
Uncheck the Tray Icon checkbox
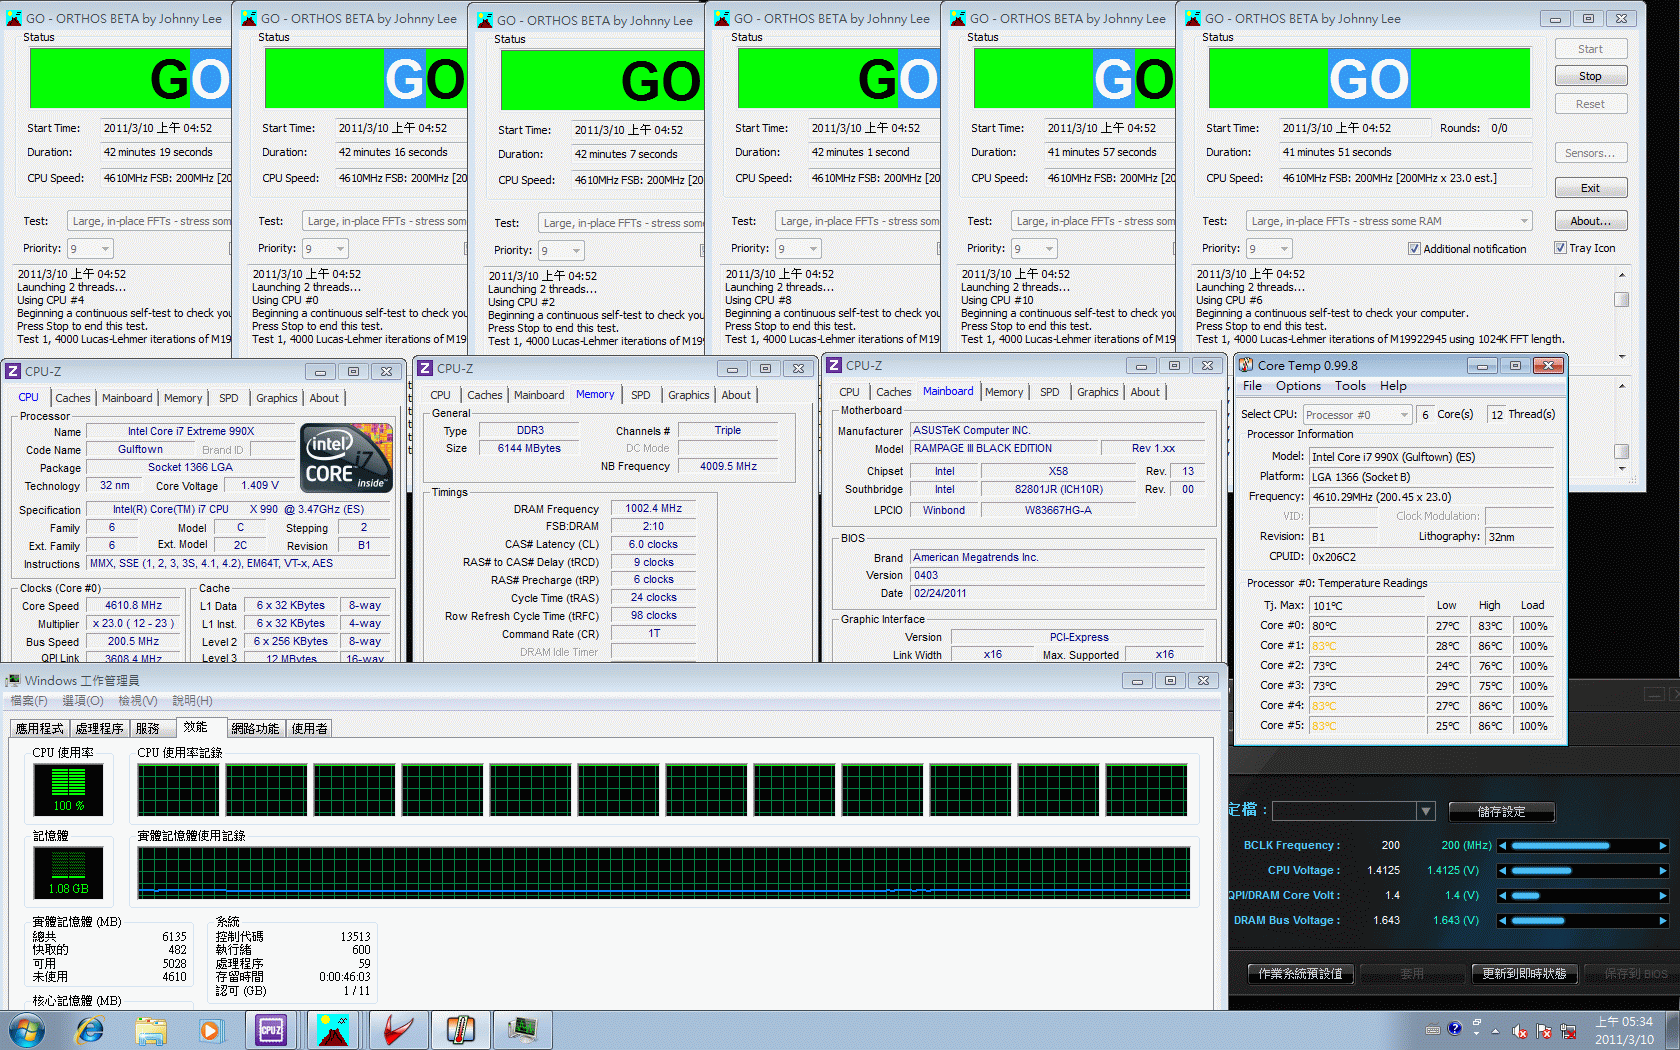point(1560,248)
